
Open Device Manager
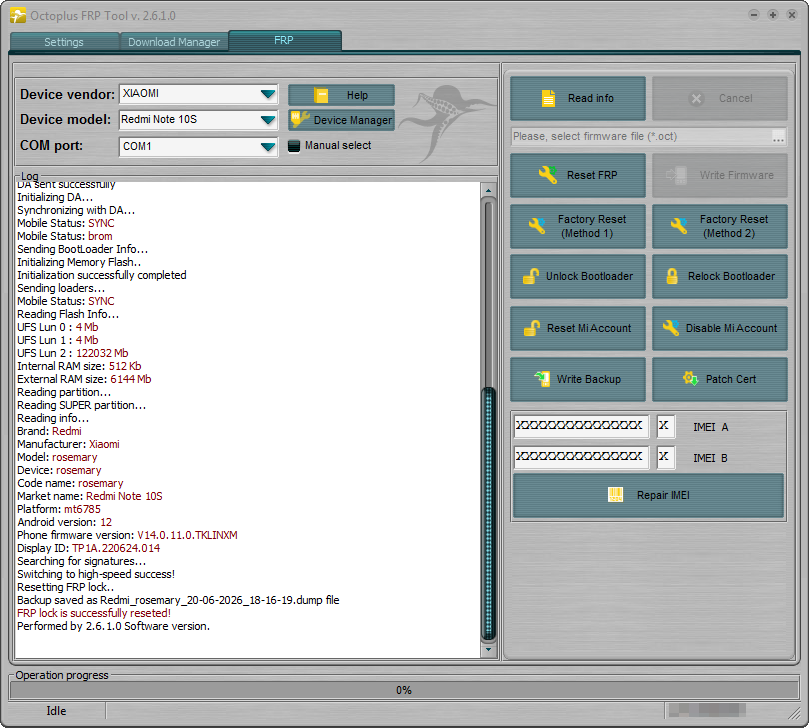(342, 120)
